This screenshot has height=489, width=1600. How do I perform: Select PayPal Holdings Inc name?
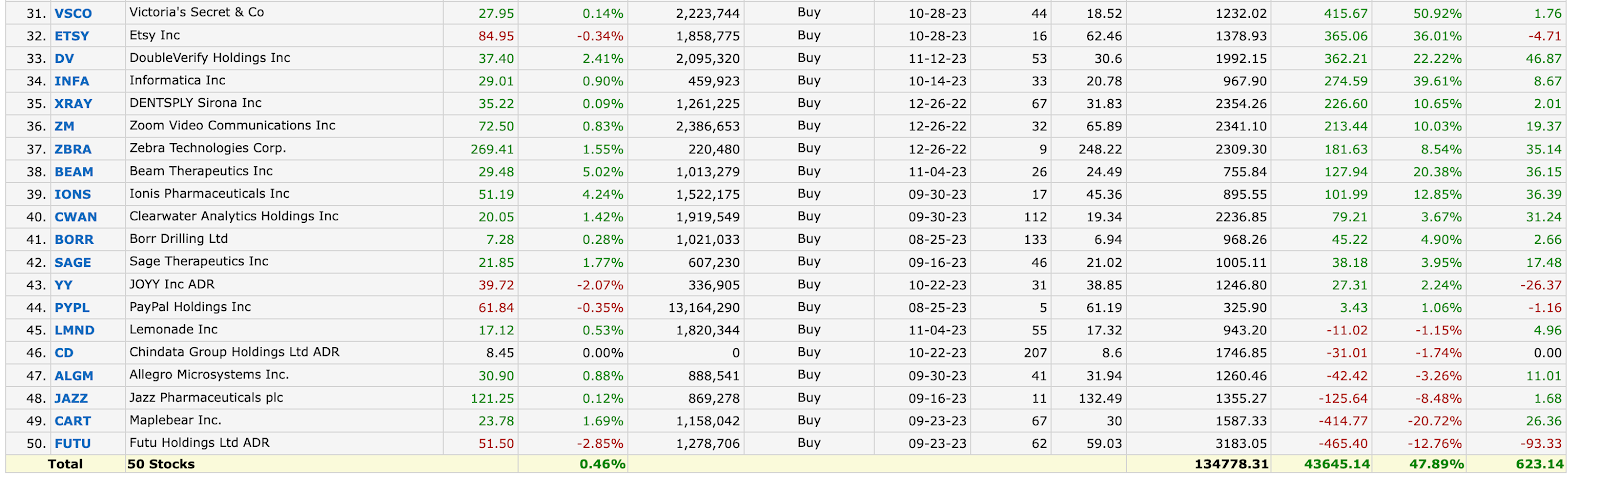coord(190,307)
